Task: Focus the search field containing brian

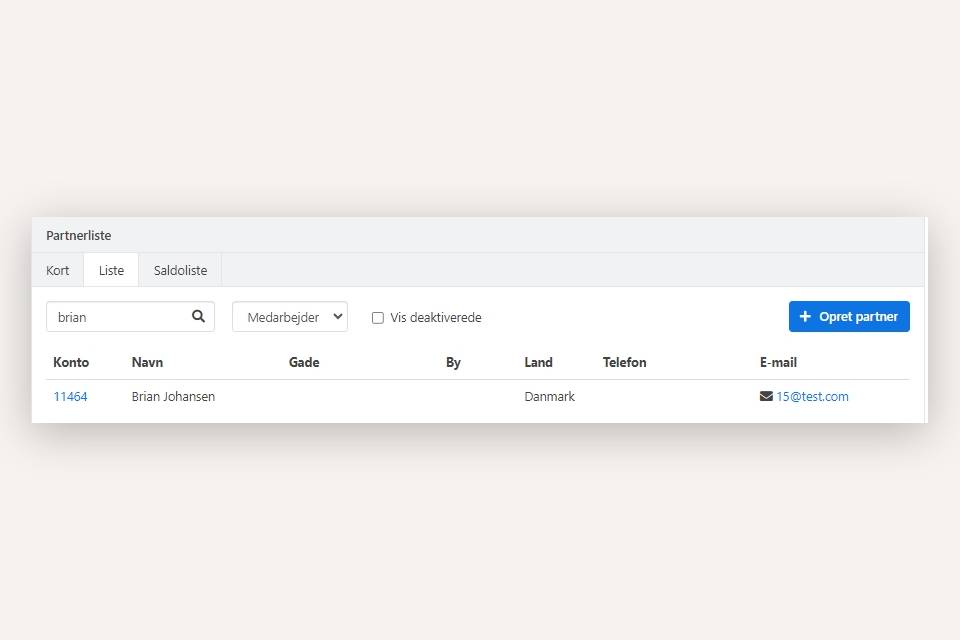Action: click(x=118, y=317)
